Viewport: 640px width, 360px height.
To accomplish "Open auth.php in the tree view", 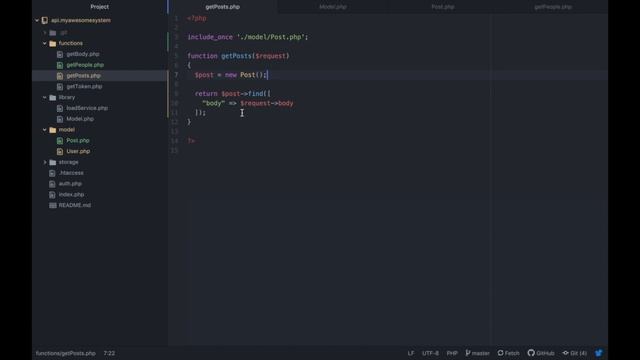I will coord(70,184).
